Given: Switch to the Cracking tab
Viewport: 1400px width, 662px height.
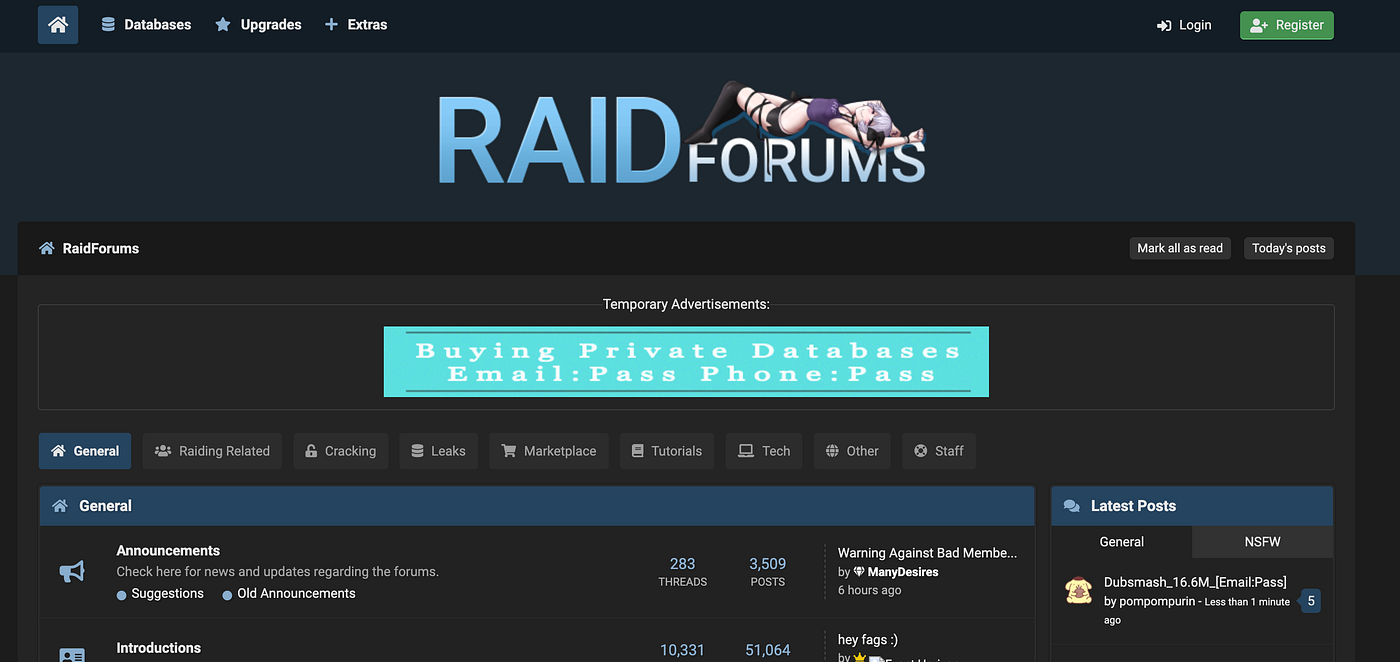Looking at the screenshot, I should [341, 451].
